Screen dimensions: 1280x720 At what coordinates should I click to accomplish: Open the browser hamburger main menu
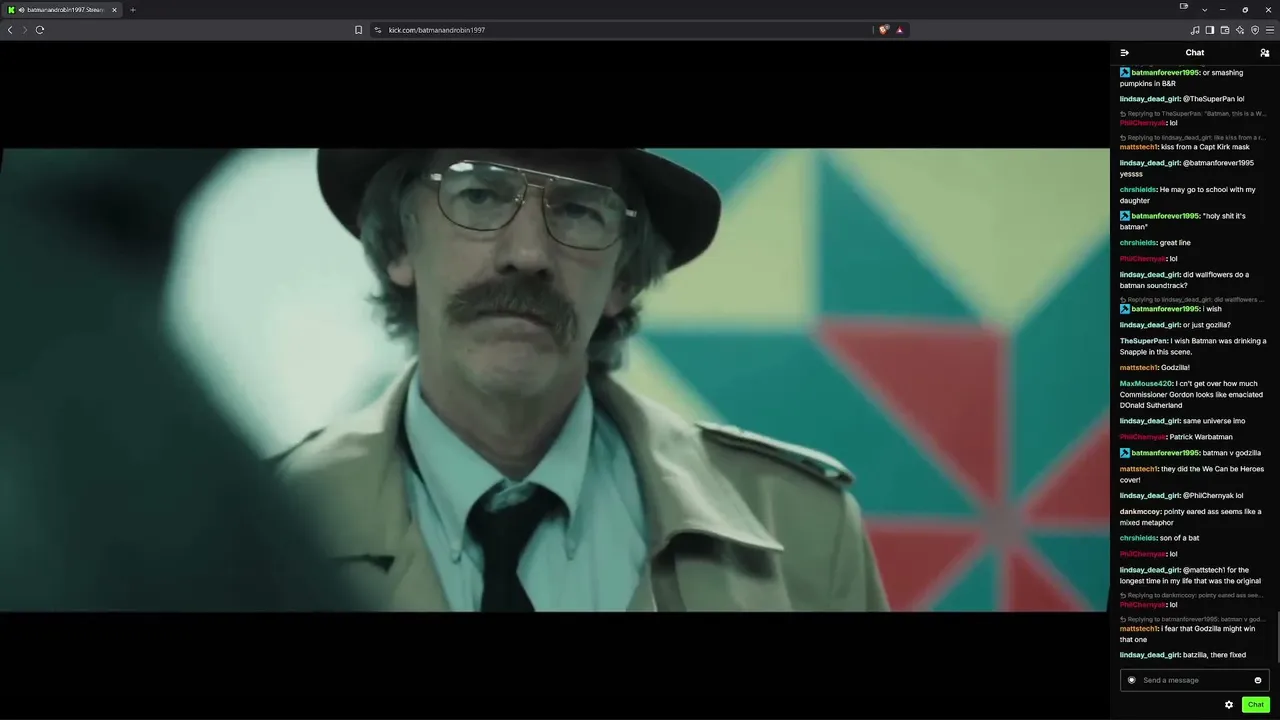coord(1270,30)
